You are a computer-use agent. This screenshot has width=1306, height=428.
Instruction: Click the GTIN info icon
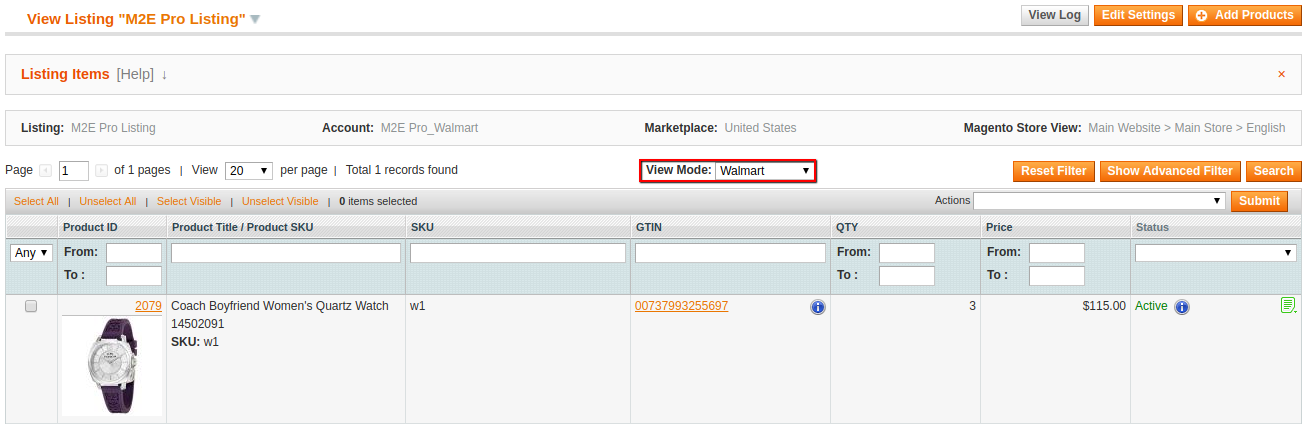tap(817, 307)
